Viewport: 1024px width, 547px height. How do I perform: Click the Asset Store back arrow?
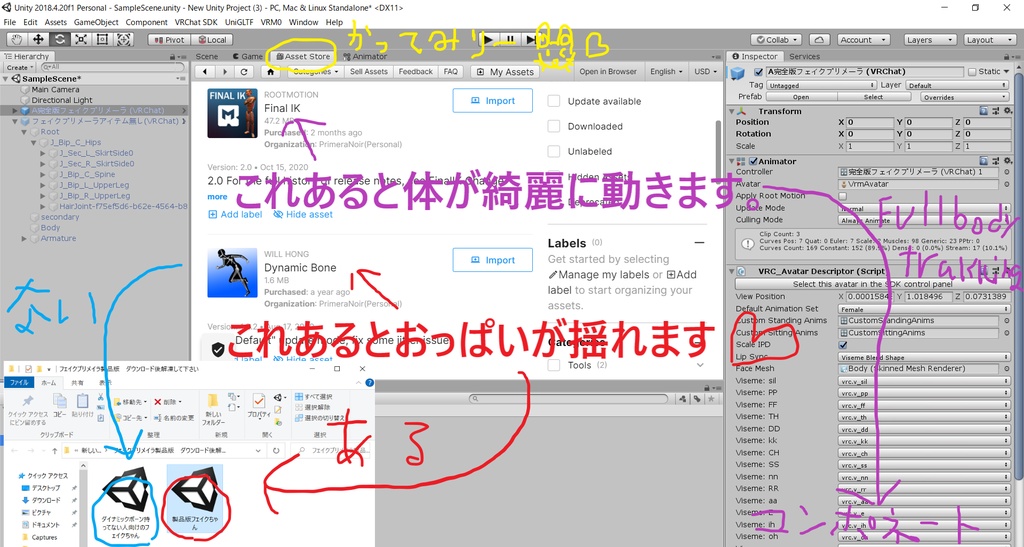[205, 72]
